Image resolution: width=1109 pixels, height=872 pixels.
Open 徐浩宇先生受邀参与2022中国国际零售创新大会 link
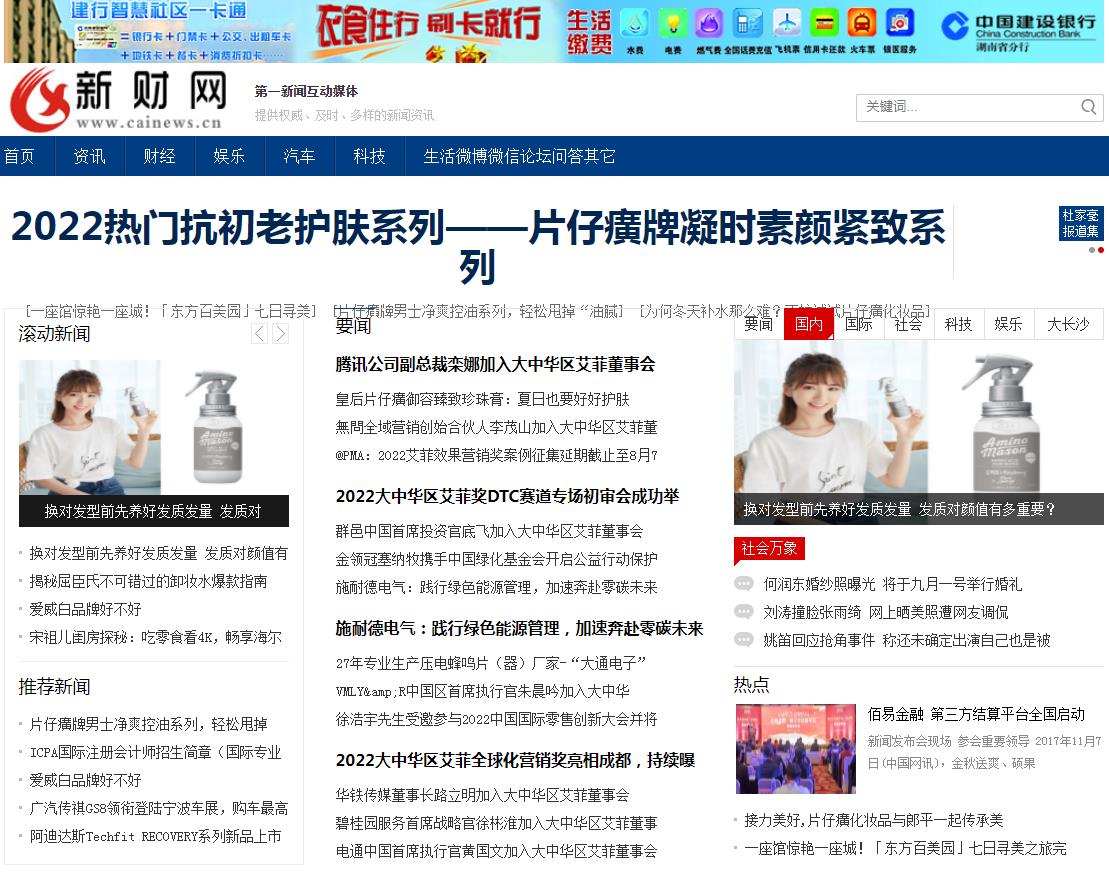point(496,719)
